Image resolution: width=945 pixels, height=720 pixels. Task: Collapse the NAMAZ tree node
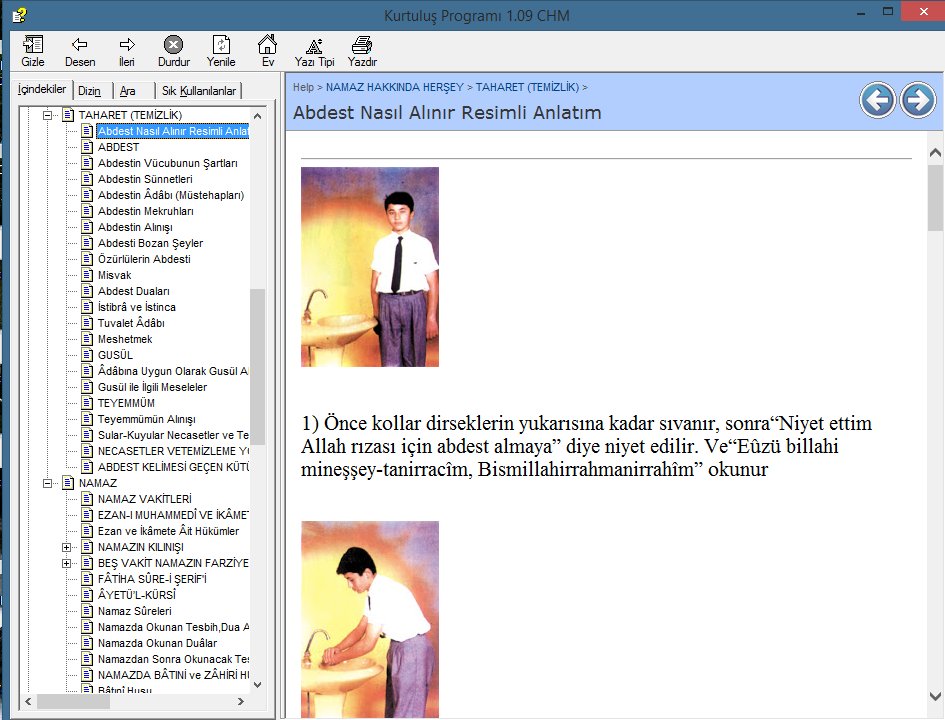47,483
